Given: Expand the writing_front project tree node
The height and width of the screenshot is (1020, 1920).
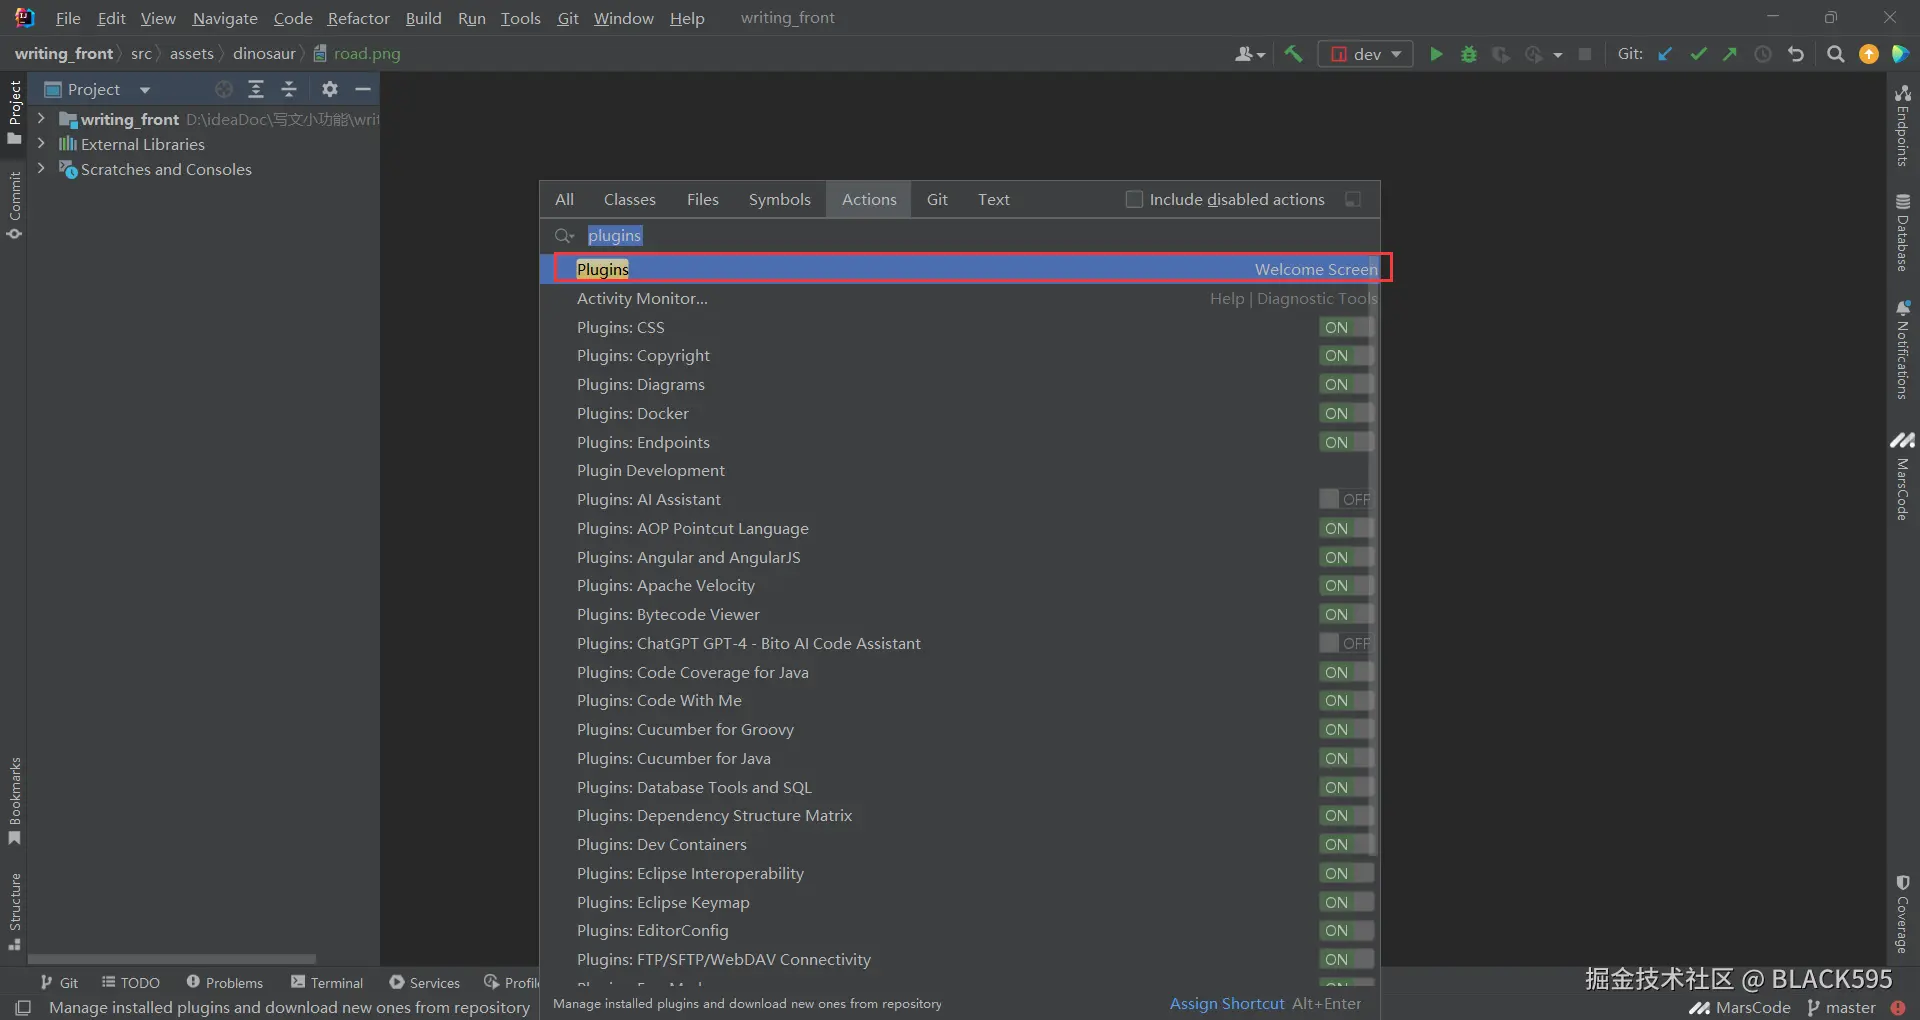Looking at the screenshot, I should [x=41, y=118].
